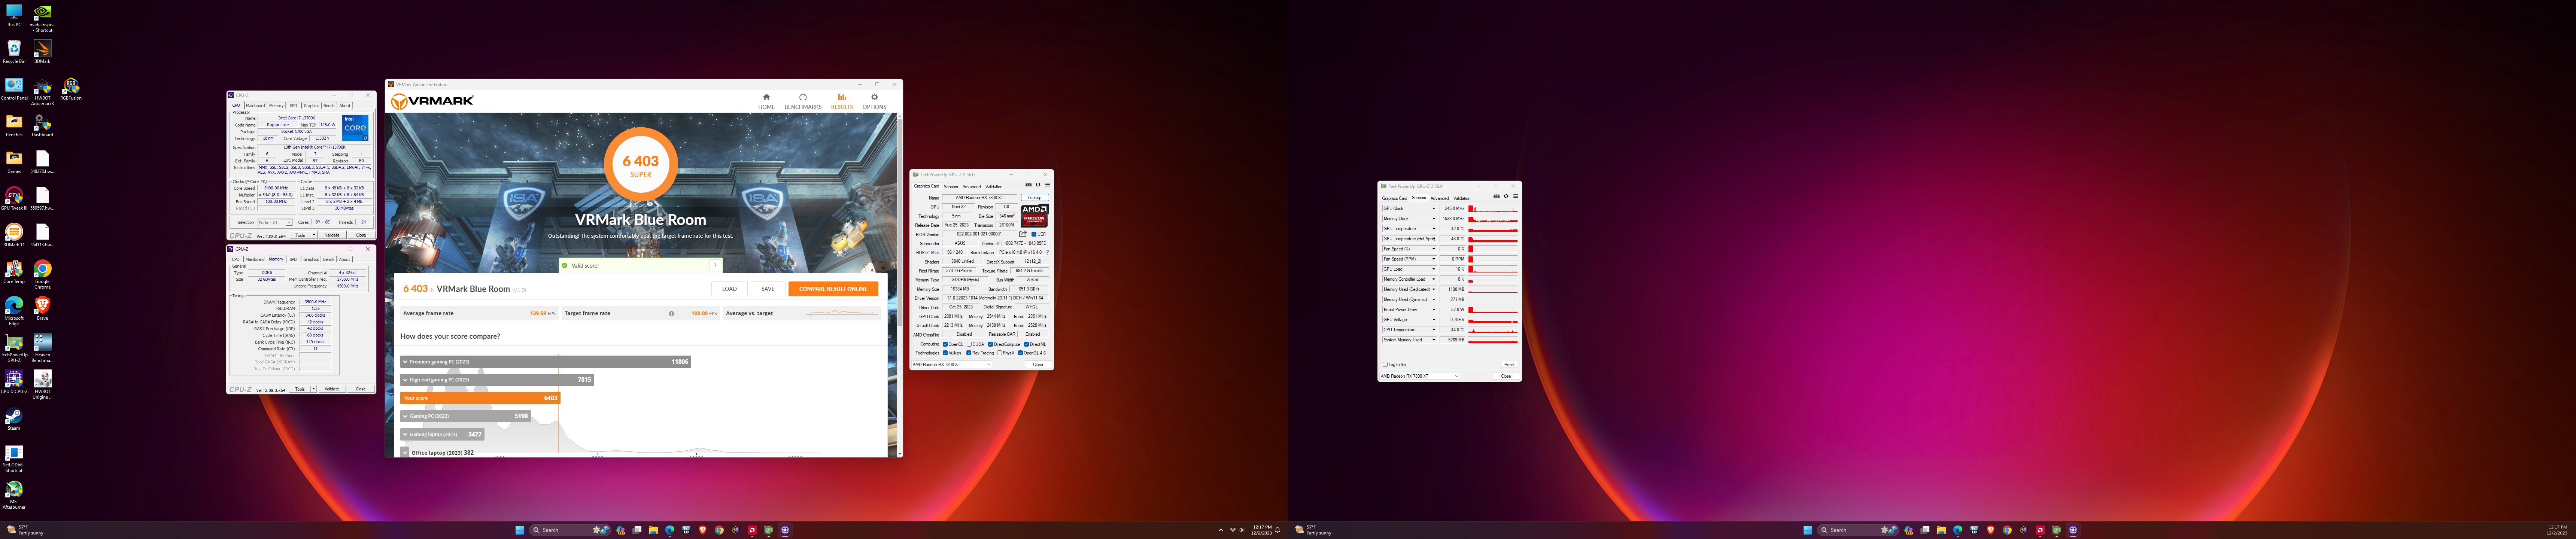The width and height of the screenshot is (2576, 539).
Task: Open the GPU Clock sensor dropdown
Action: (x=1434, y=209)
